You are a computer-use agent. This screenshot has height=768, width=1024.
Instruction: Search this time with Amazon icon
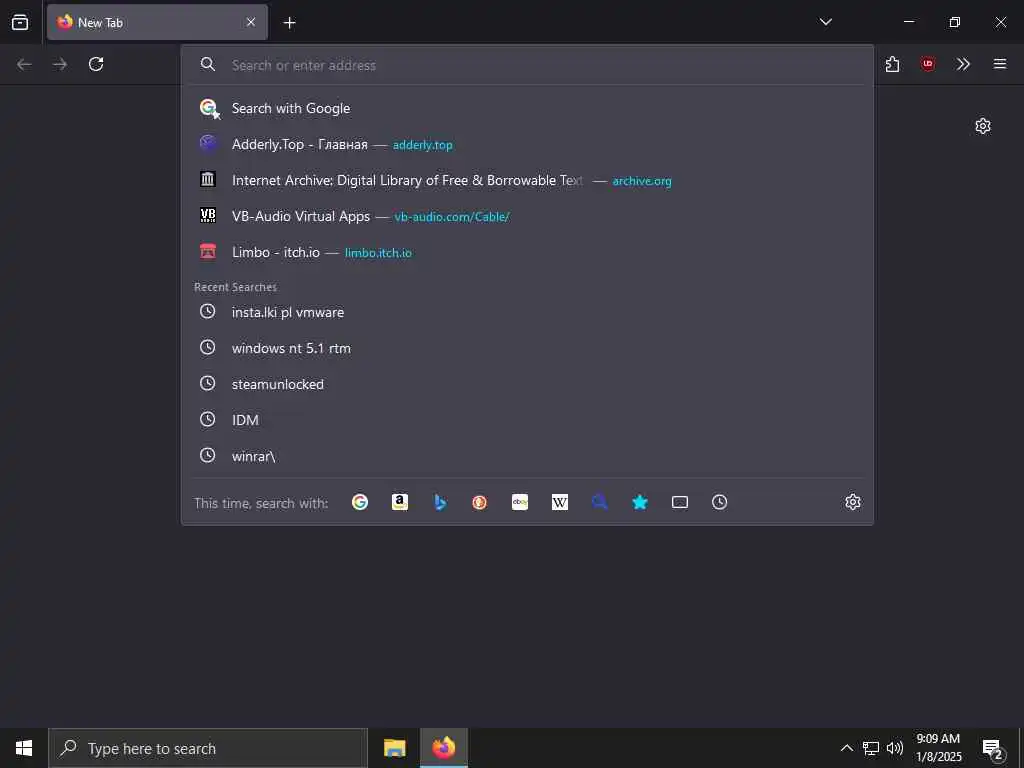pos(400,502)
